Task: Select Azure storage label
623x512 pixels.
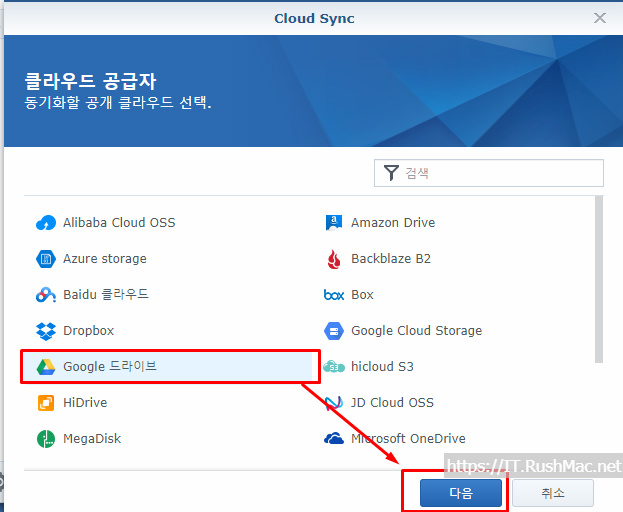Action: point(105,259)
